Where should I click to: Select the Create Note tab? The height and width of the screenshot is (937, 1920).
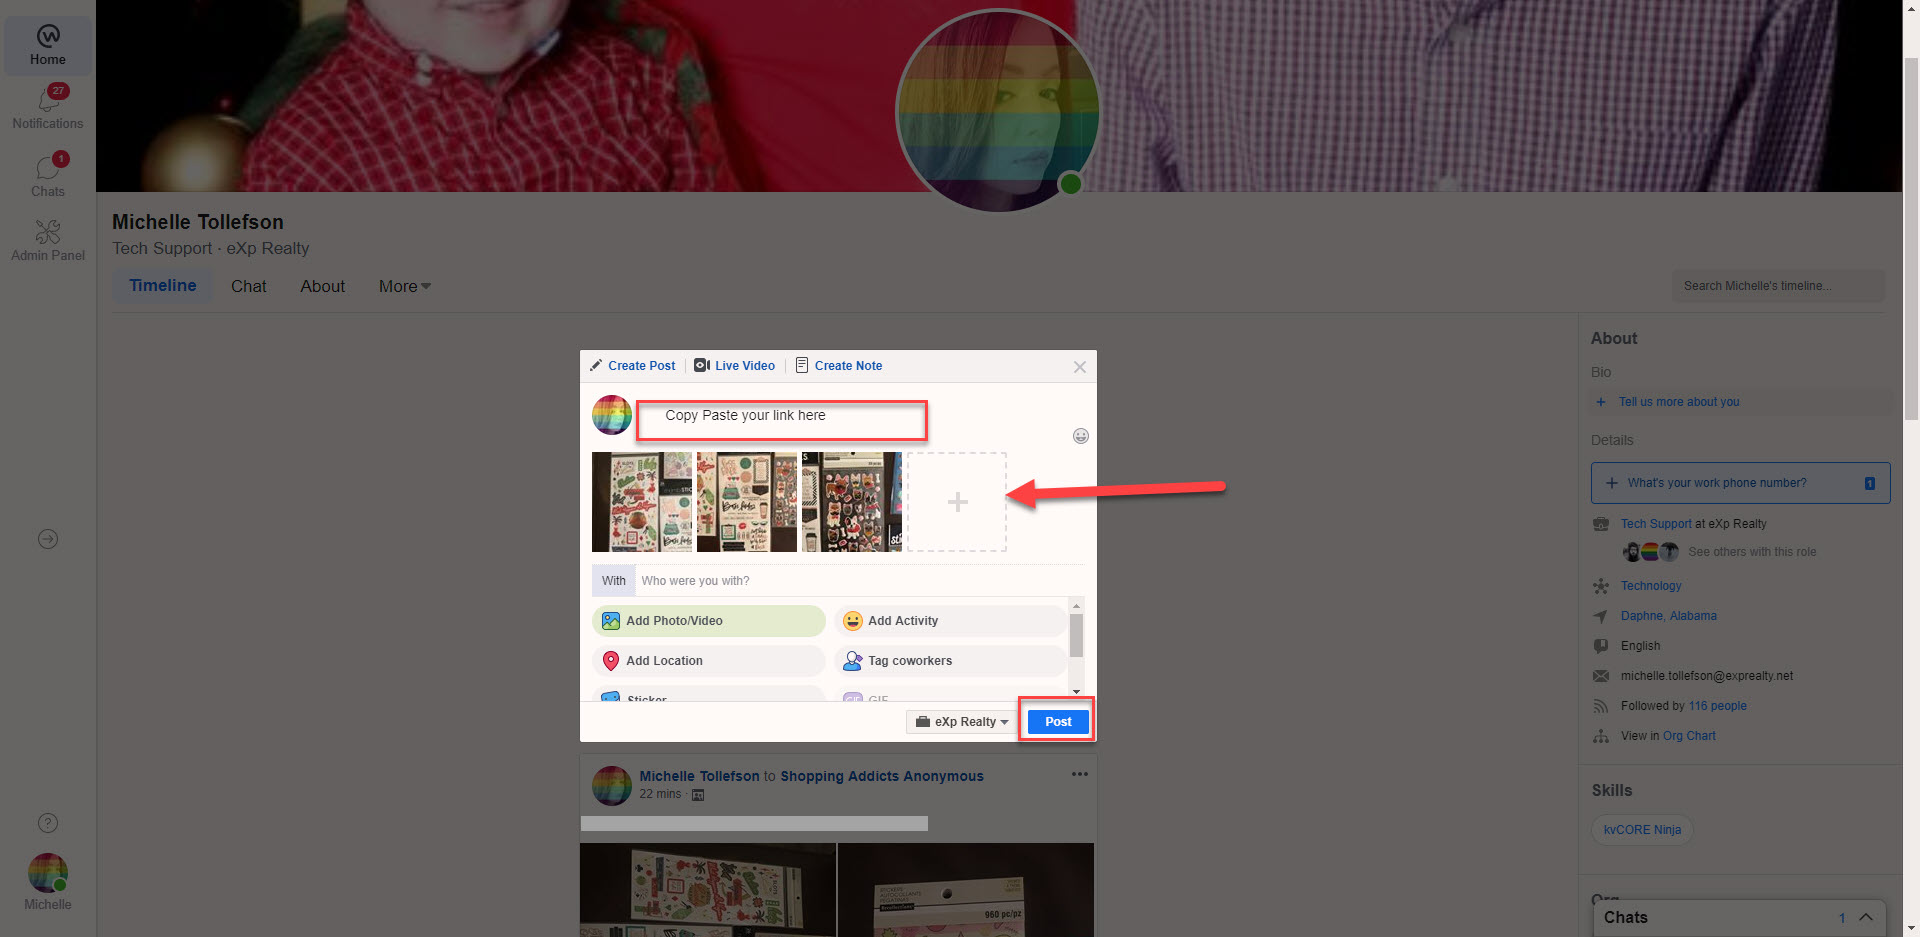coord(839,366)
